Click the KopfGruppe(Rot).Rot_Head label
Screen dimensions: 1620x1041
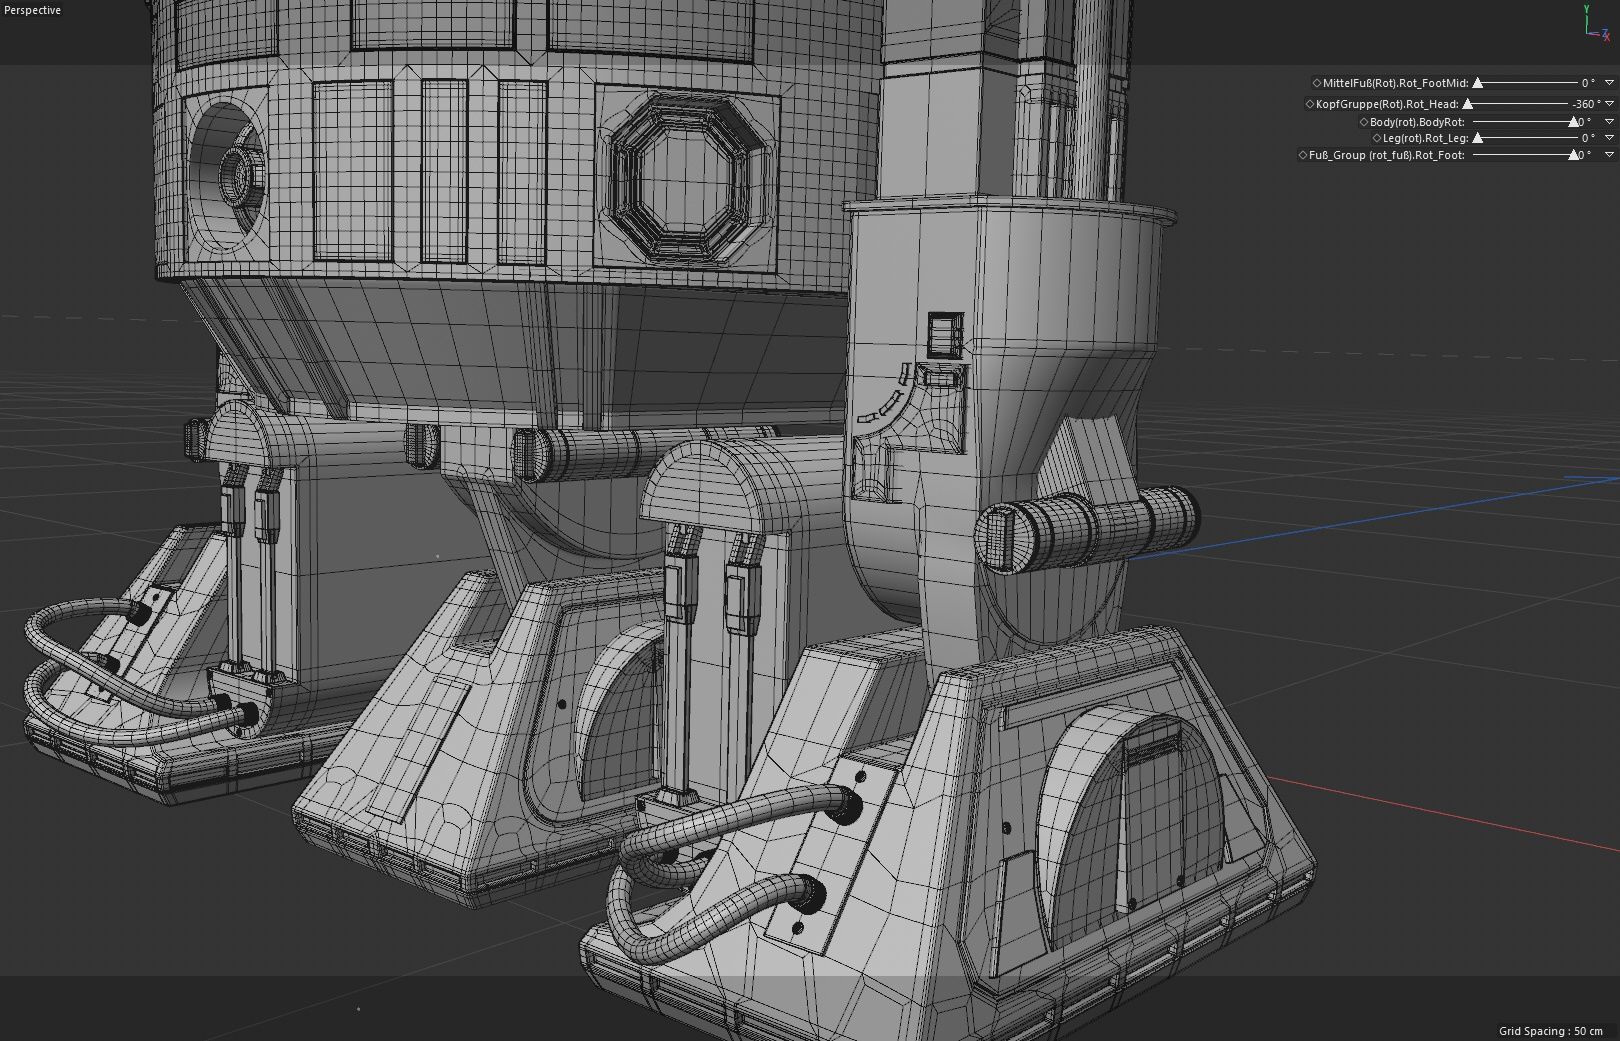(x=1387, y=104)
